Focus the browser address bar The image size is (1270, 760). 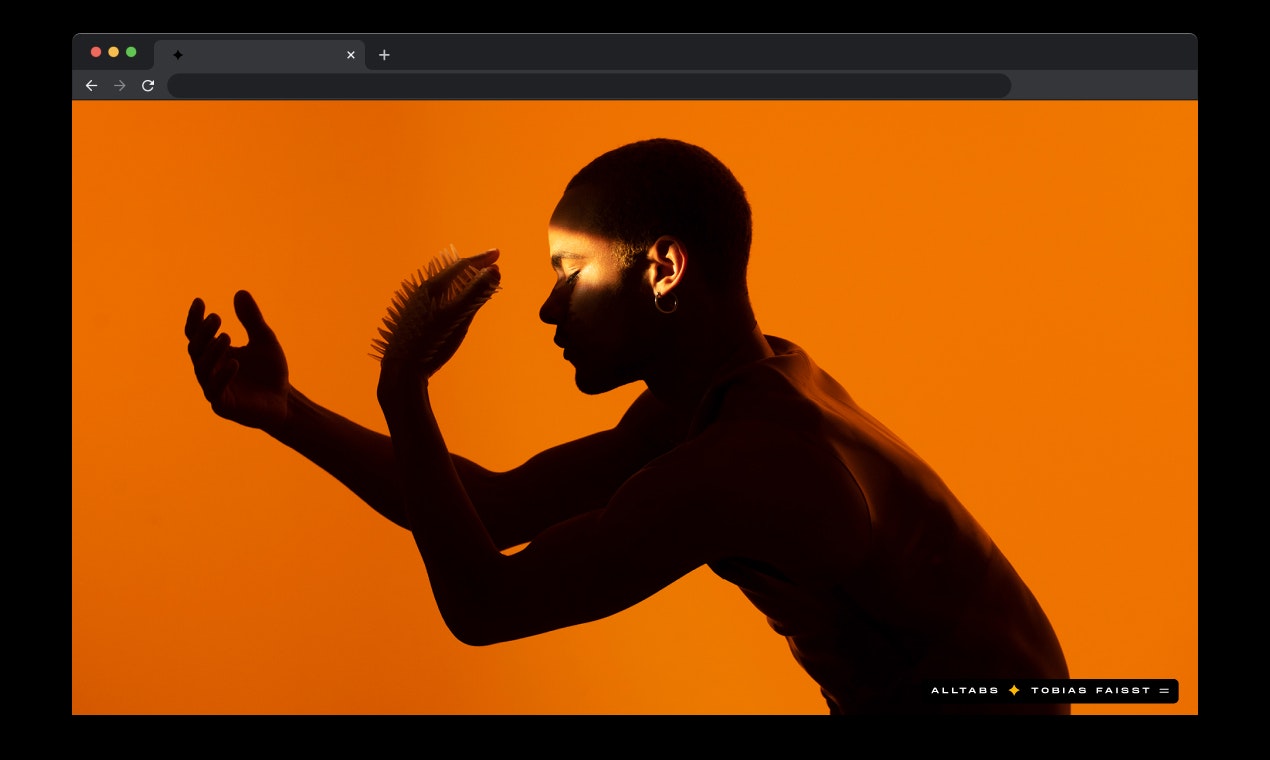590,86
